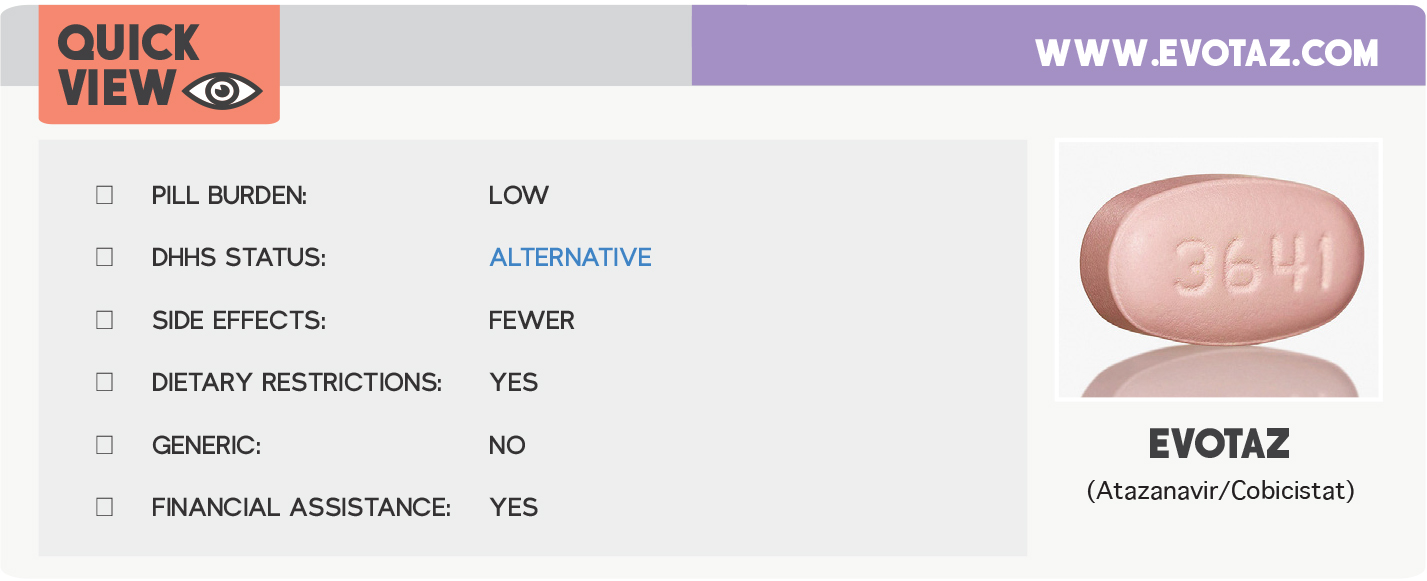1427x581 pixels.
Task: Click the Dietary Restrictions label
Action: pos(296,383)
